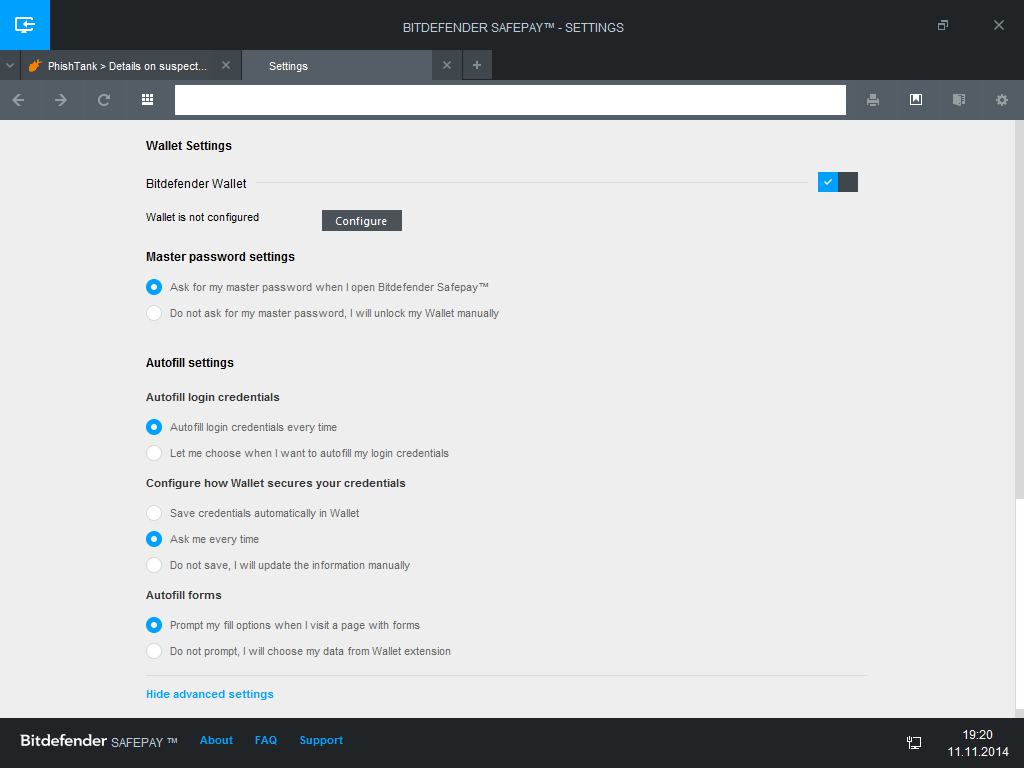This screenshot has width=1024, height=768.
Task: Click the Master password settings heading
Action: (x=220, y=257)
